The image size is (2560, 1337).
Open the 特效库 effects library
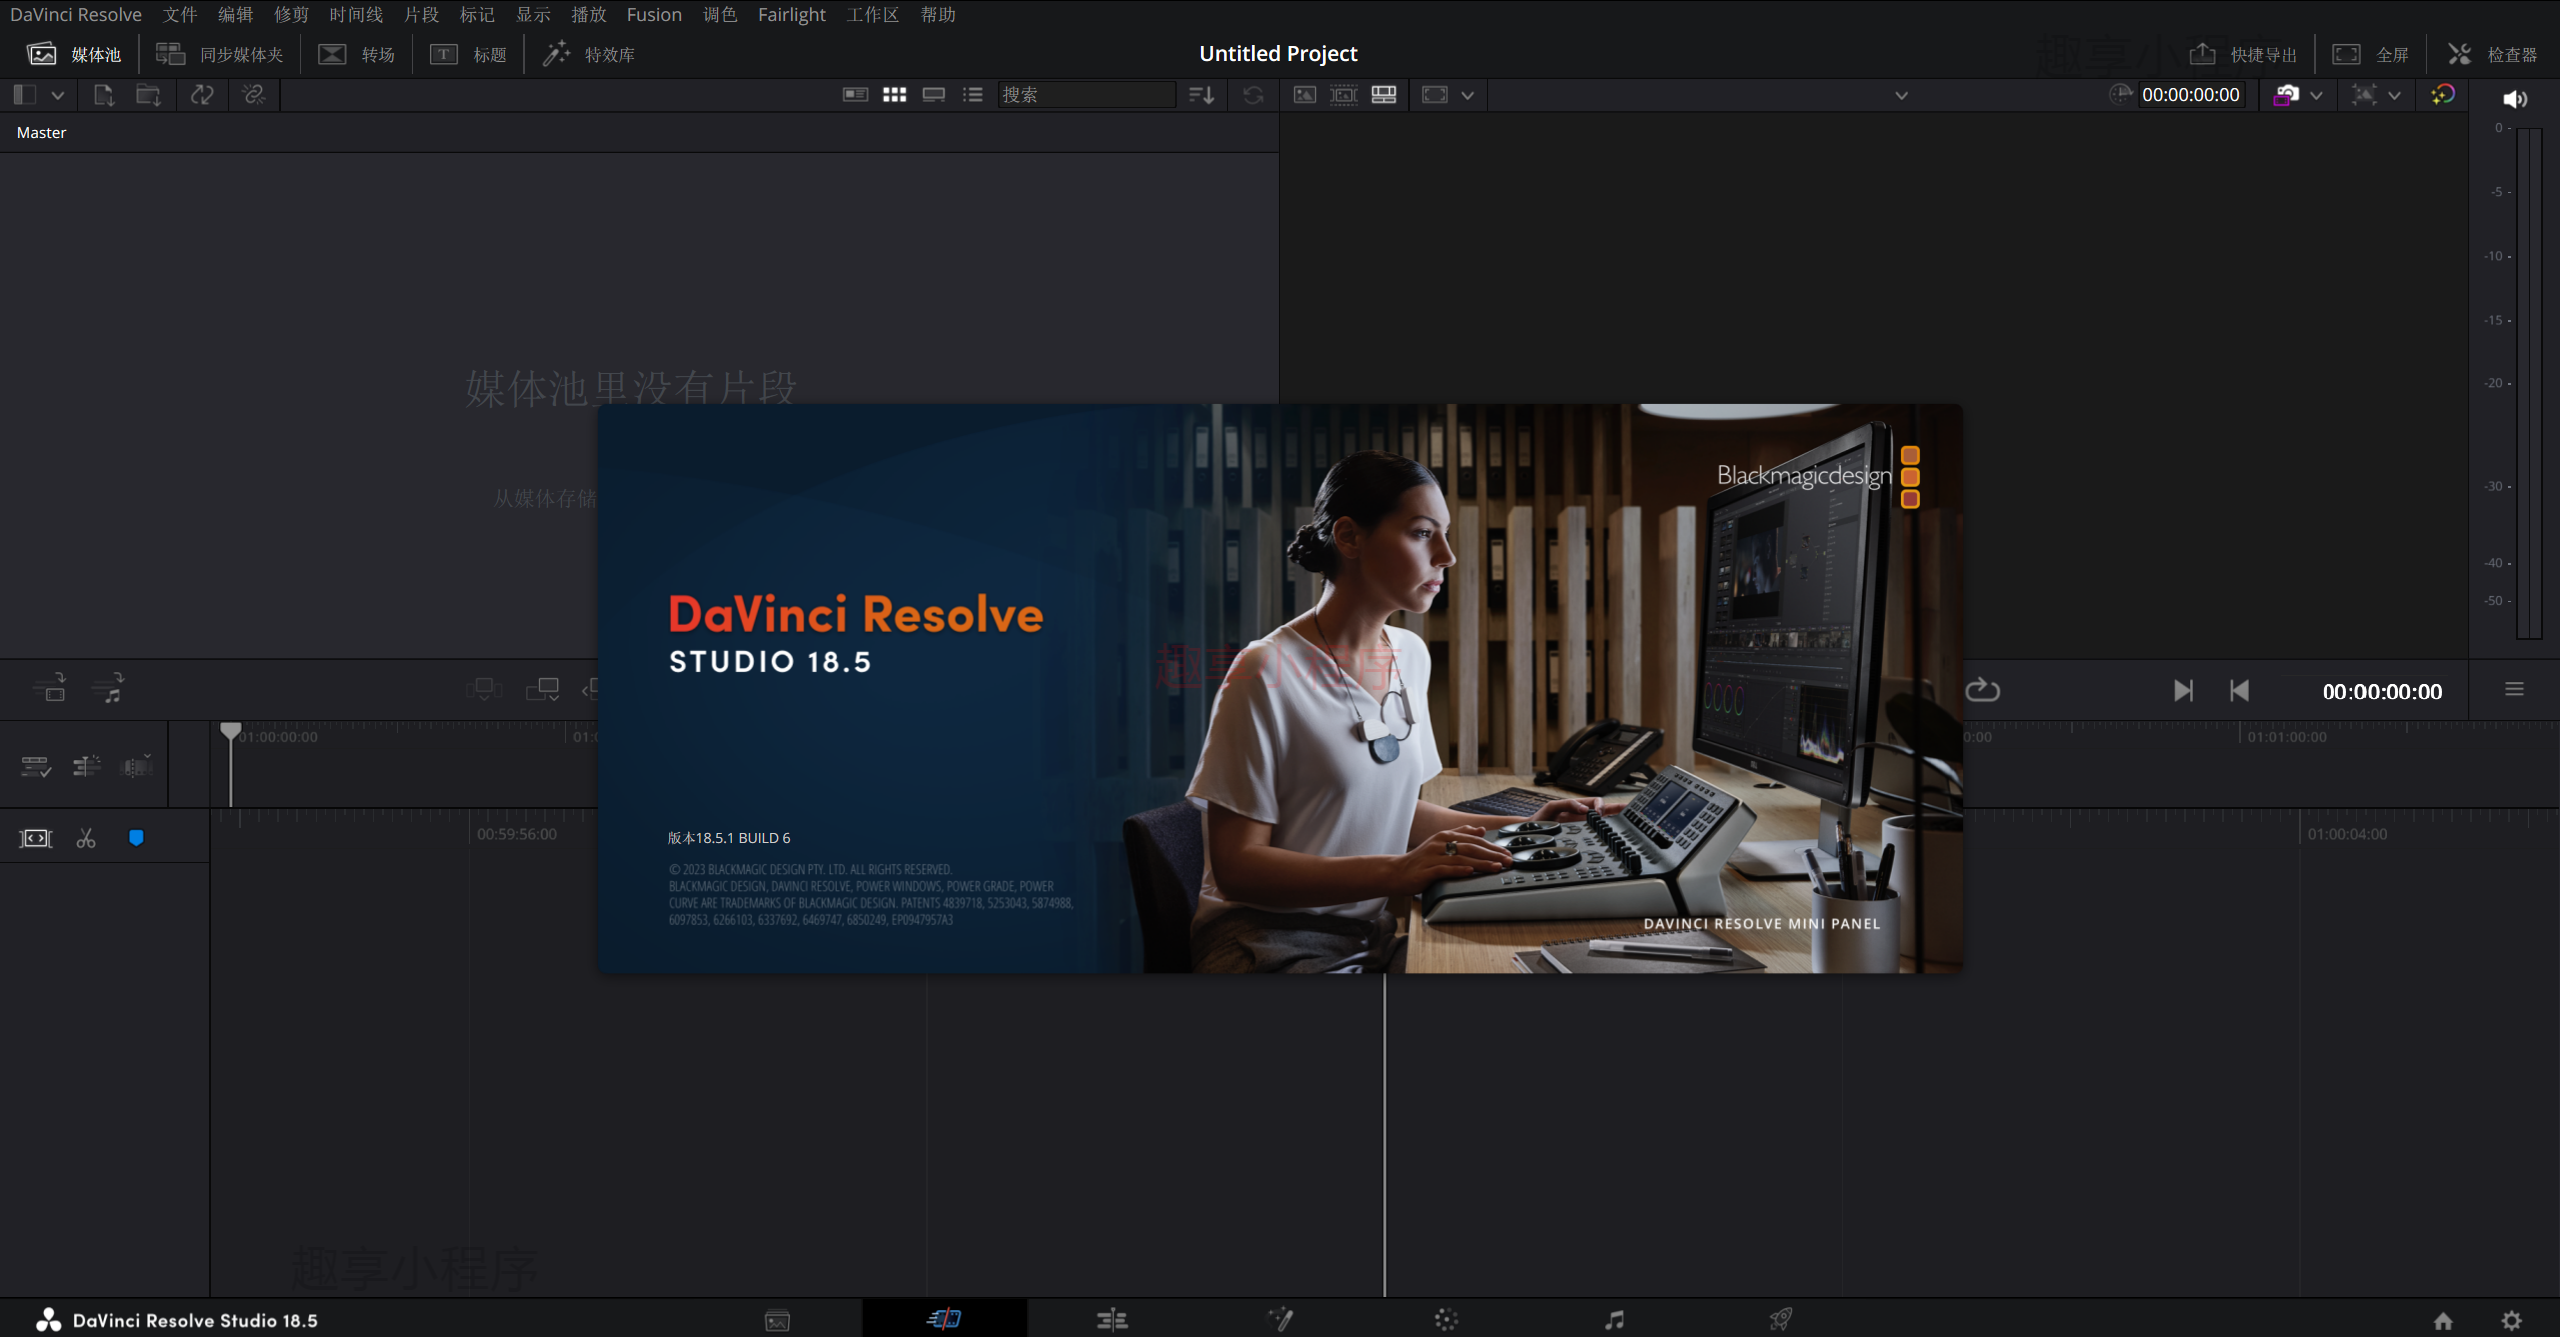pos(588,54)
